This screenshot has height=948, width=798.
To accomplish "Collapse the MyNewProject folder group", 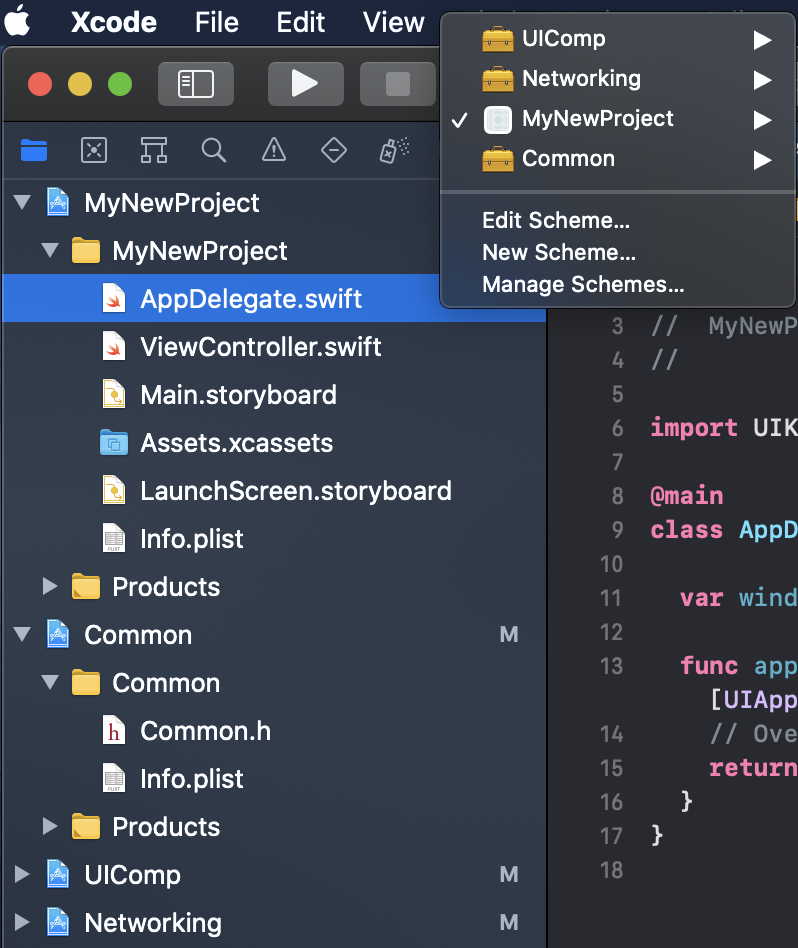I will coord(50,250).
